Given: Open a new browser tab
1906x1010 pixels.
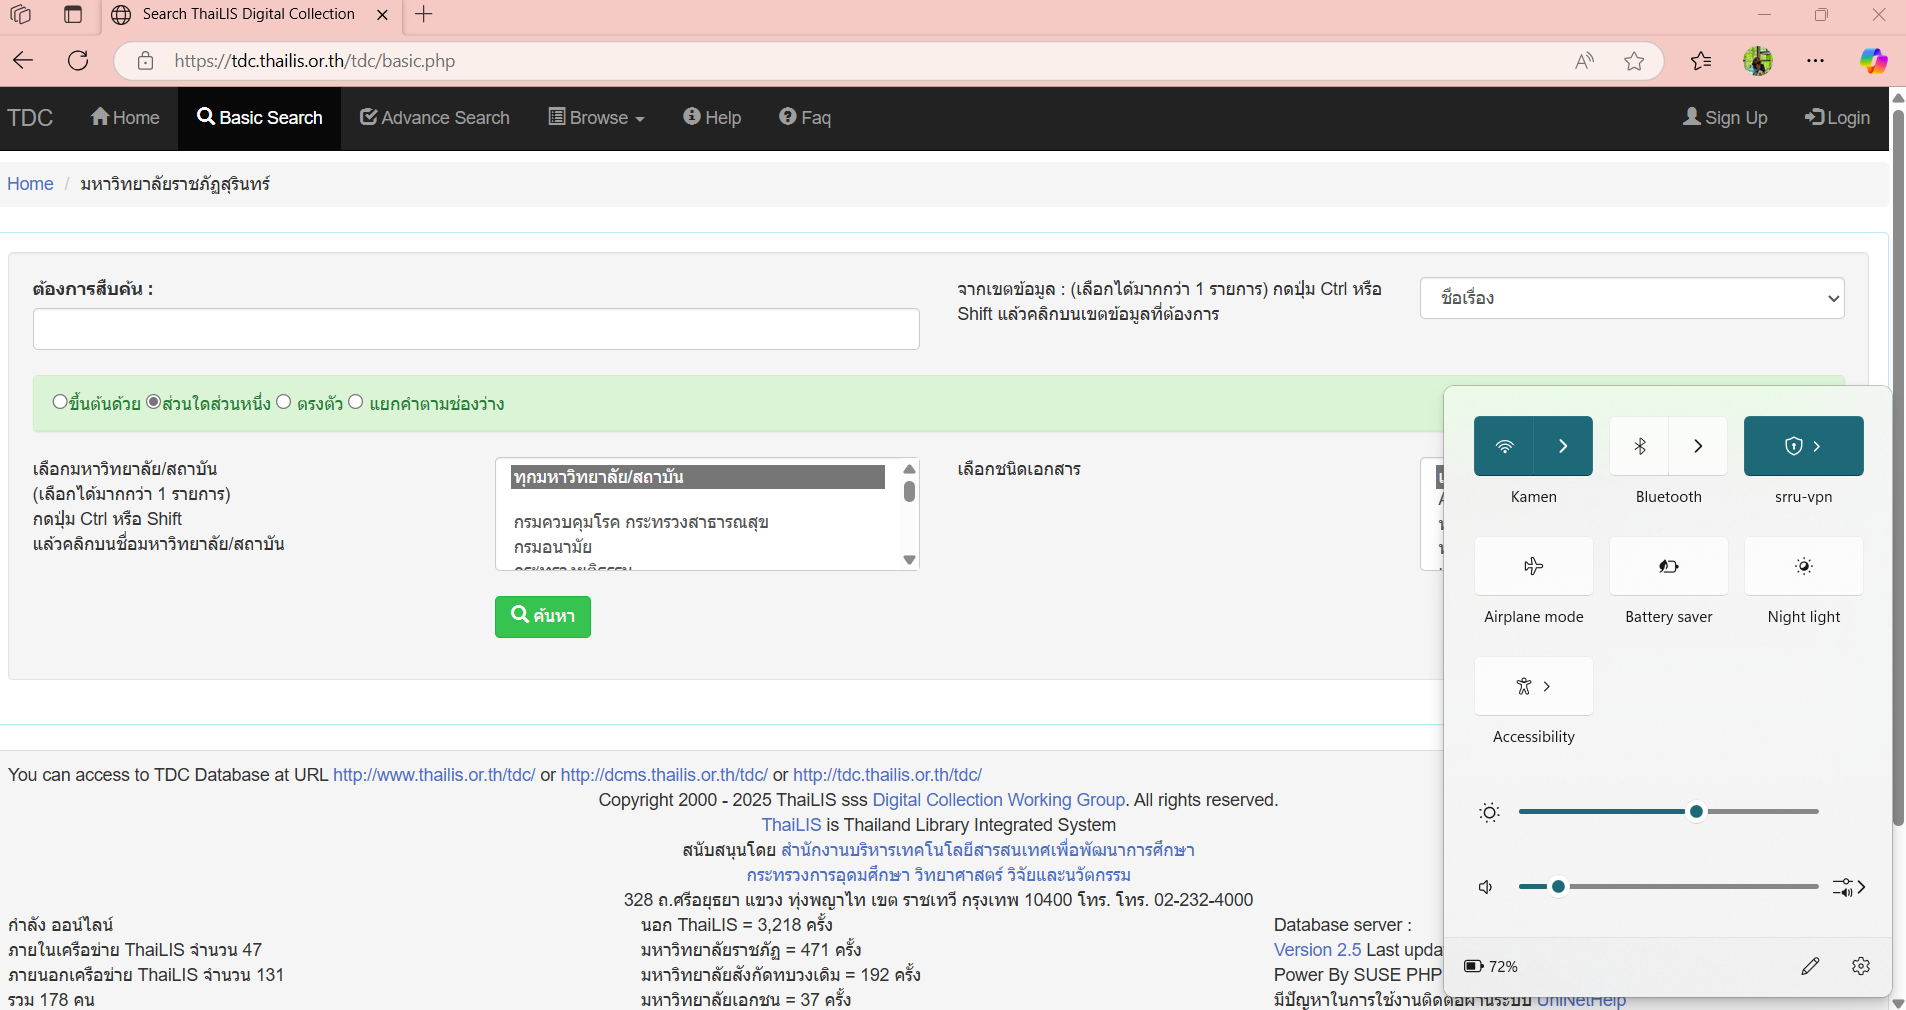Looking at the screenshot, I should 424,14.
